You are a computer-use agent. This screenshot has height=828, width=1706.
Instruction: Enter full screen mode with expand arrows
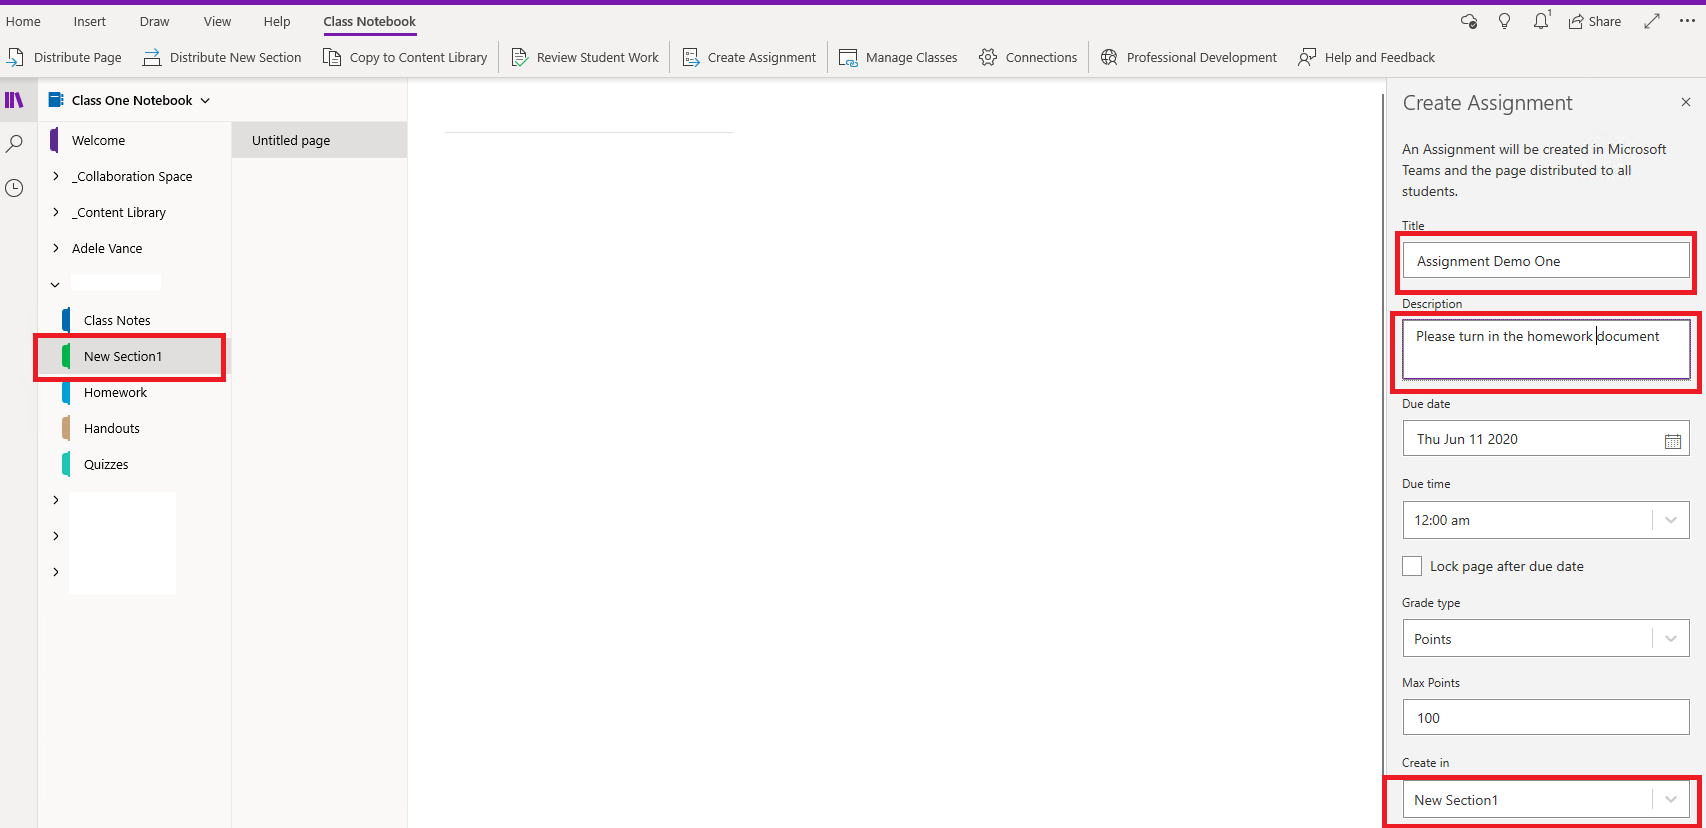(1651, 21)
